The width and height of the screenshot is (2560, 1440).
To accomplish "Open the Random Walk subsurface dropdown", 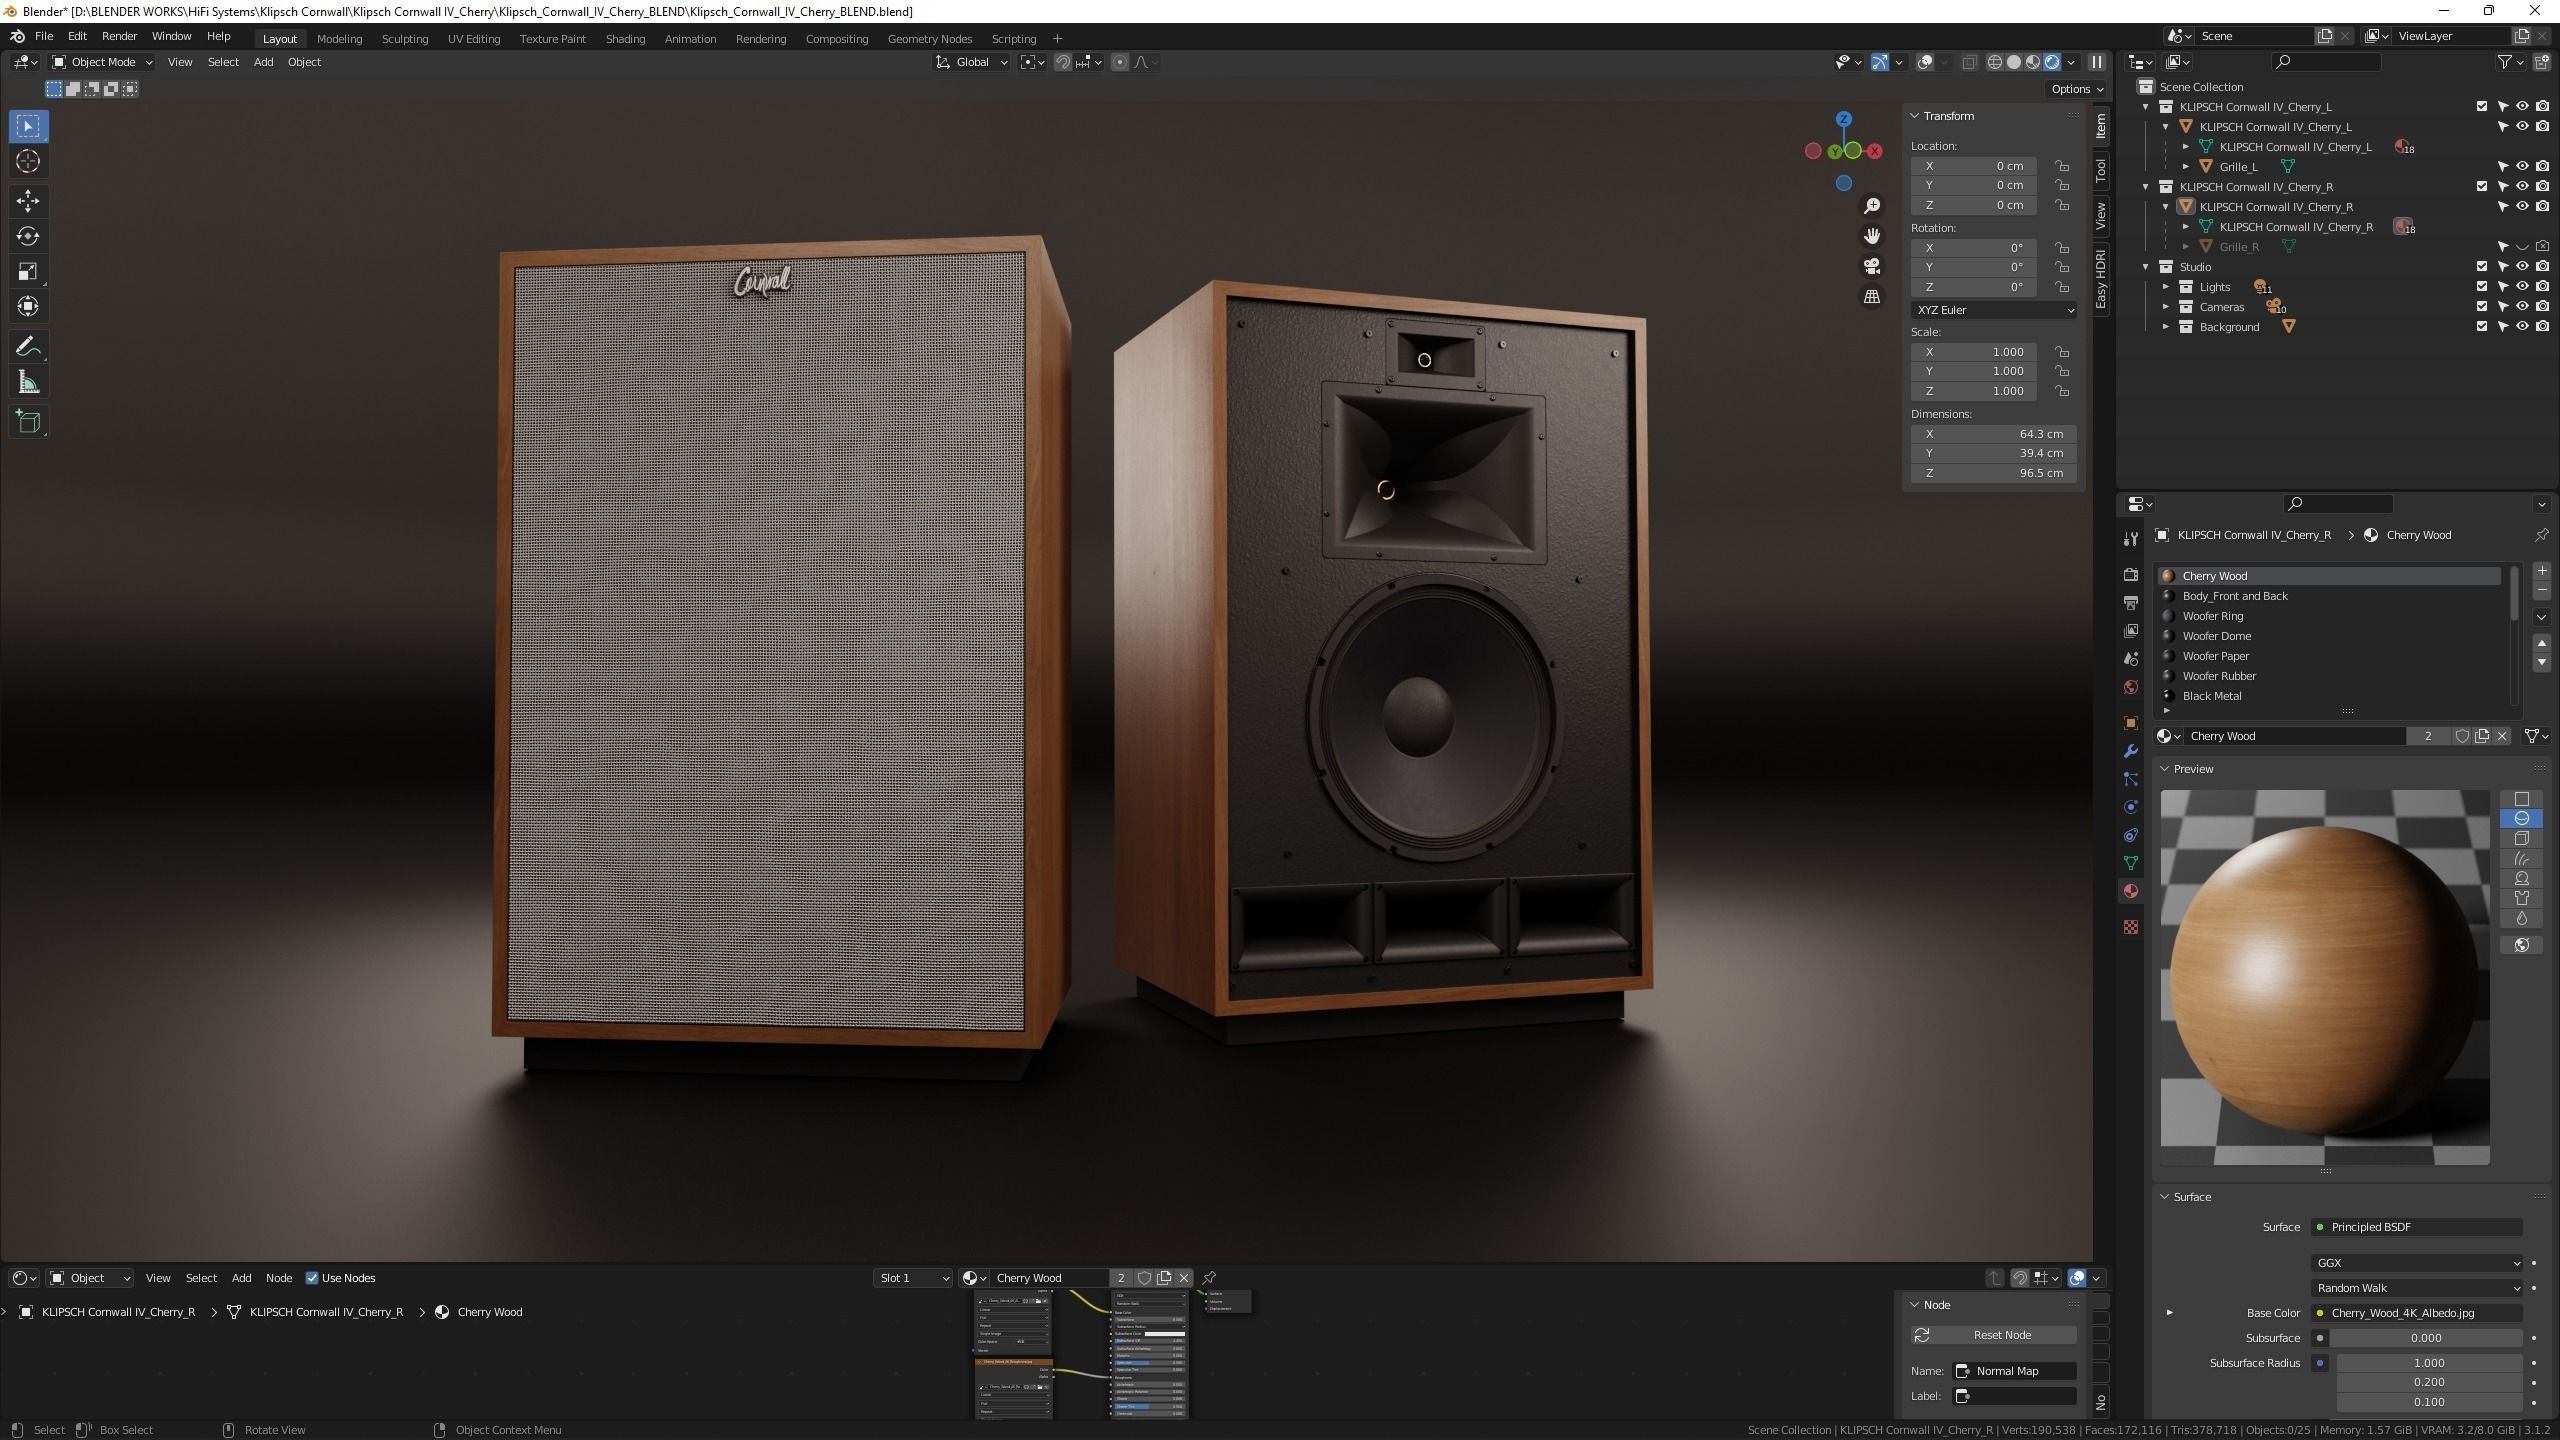I will click(2416, 1288).
